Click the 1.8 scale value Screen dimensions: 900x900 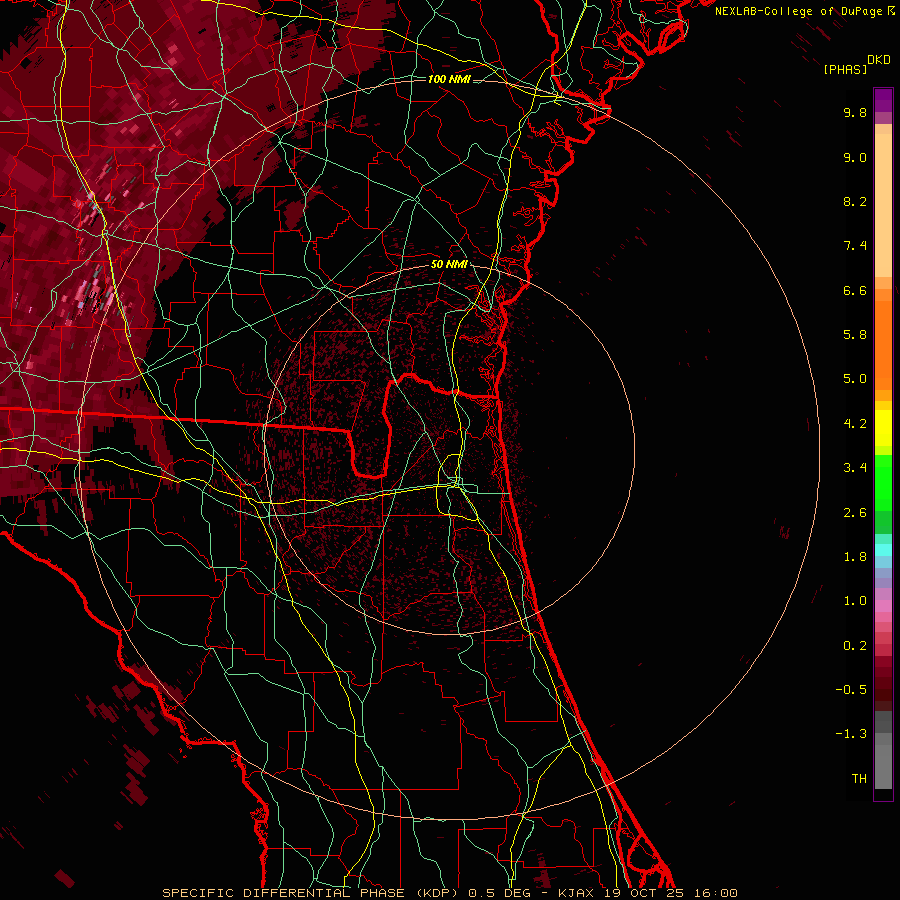coord(855,557)
